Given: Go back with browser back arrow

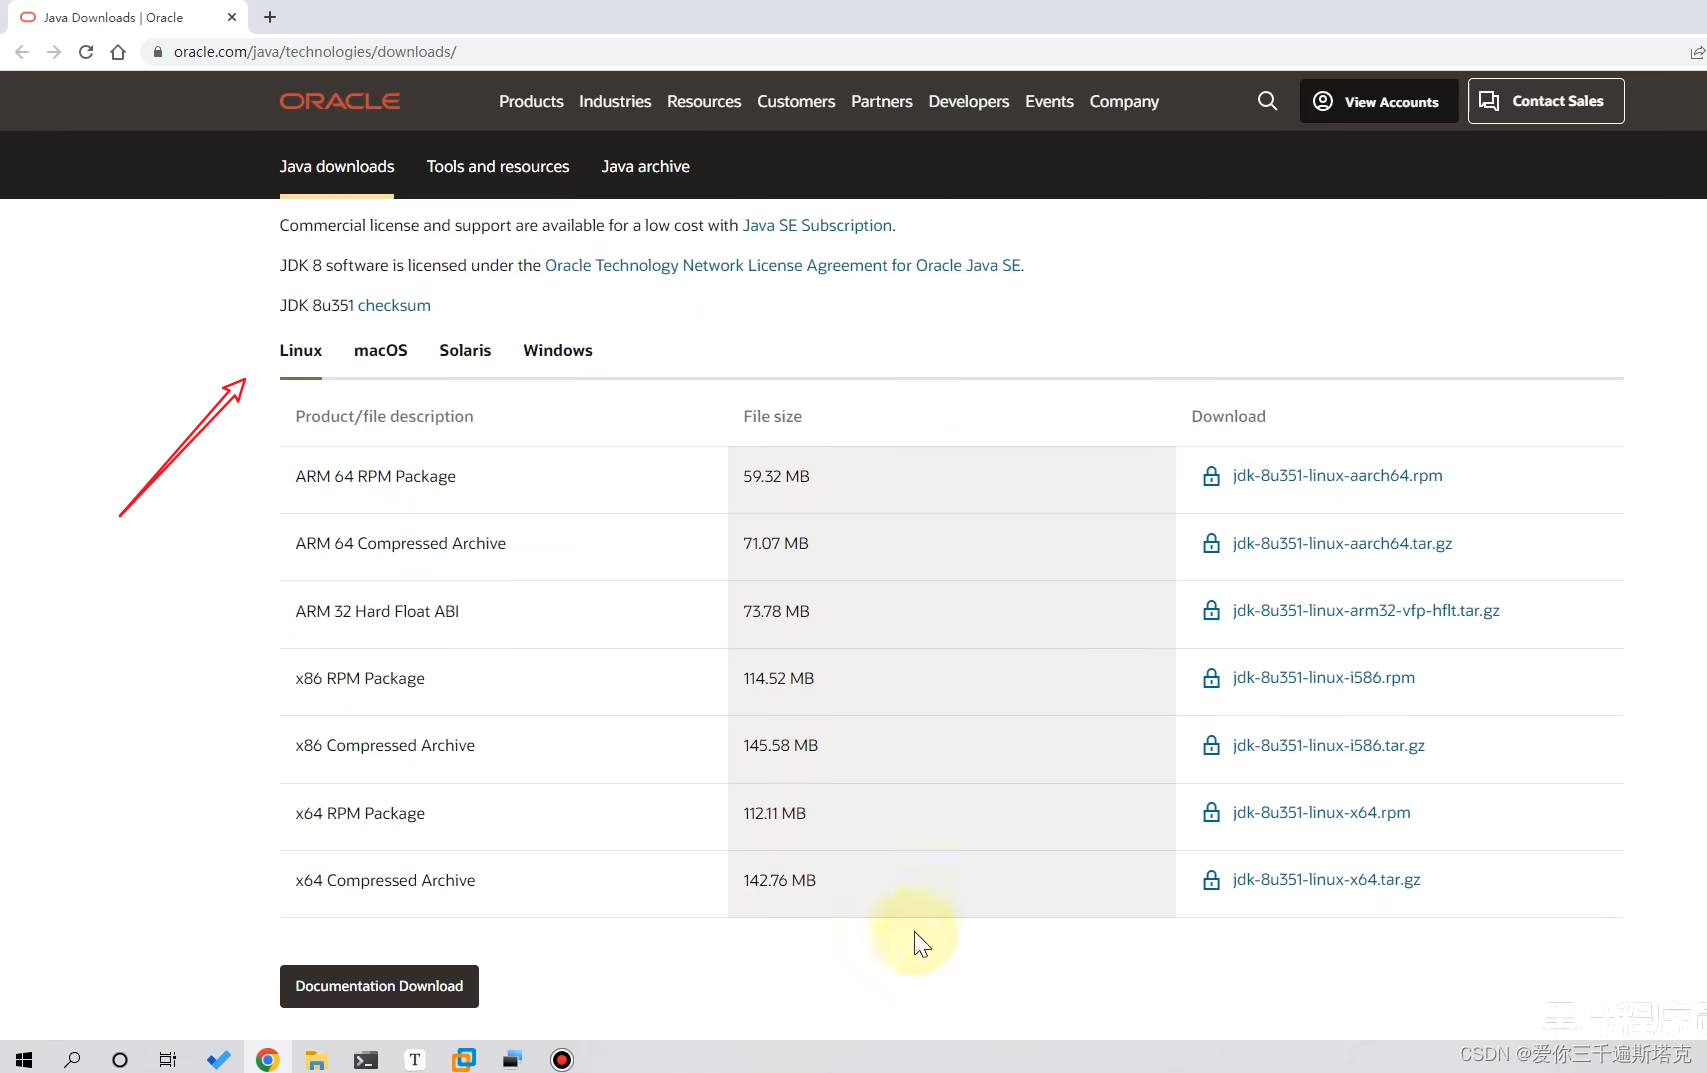Looking at the screenshot, I should click(22, 52).
